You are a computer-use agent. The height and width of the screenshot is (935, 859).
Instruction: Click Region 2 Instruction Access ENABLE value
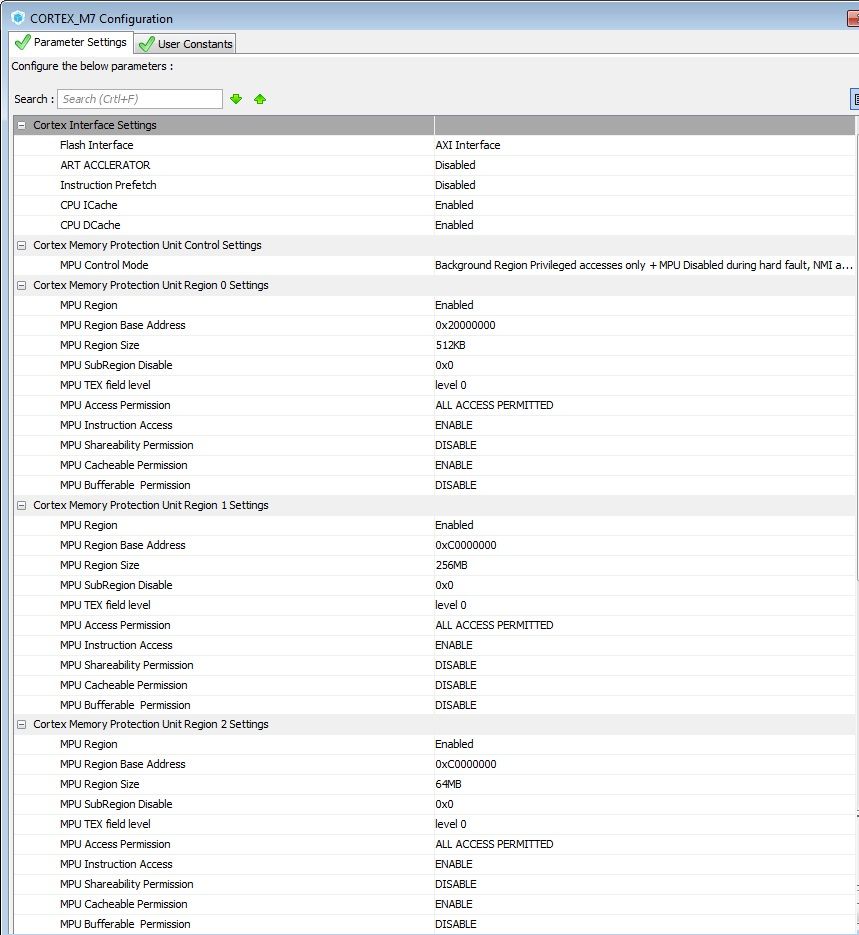click(454, 864)
